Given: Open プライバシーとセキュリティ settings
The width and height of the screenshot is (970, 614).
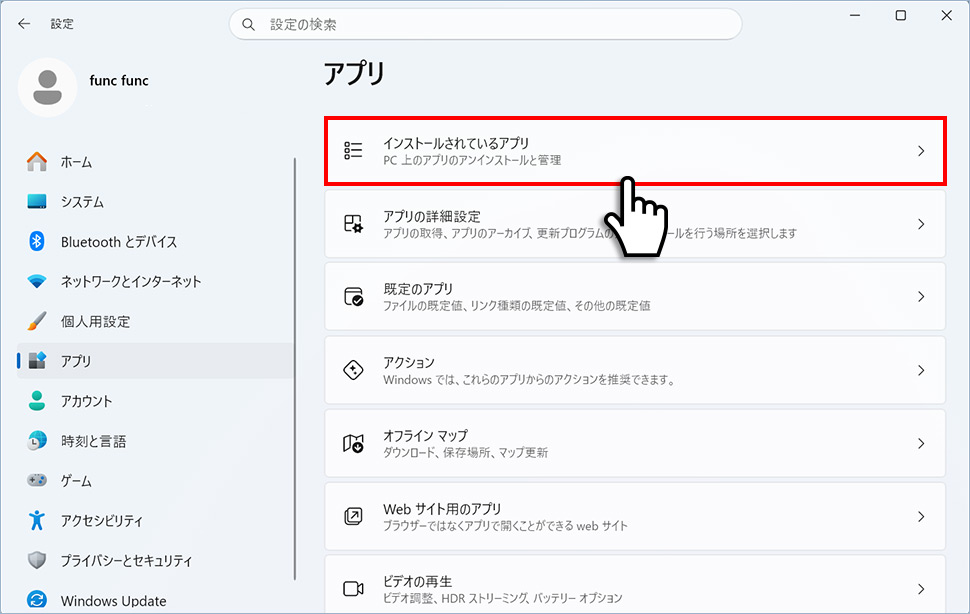Looking at the screenshot, I should point(155,560).
